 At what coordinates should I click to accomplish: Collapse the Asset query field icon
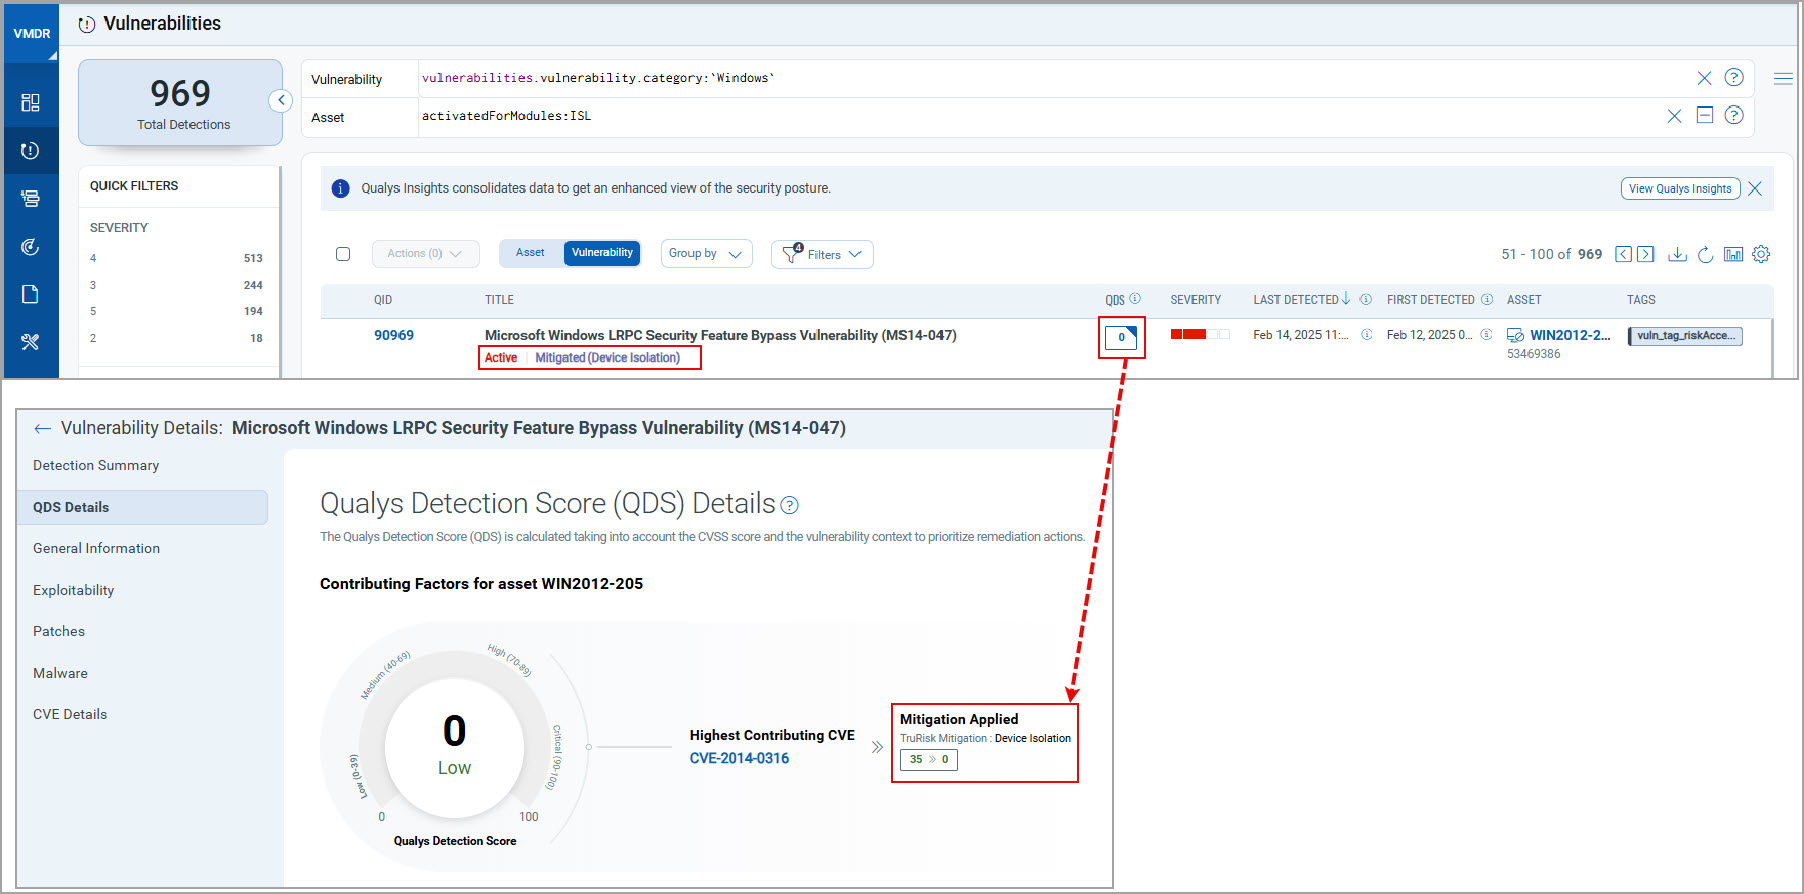tap(1705, 115)
